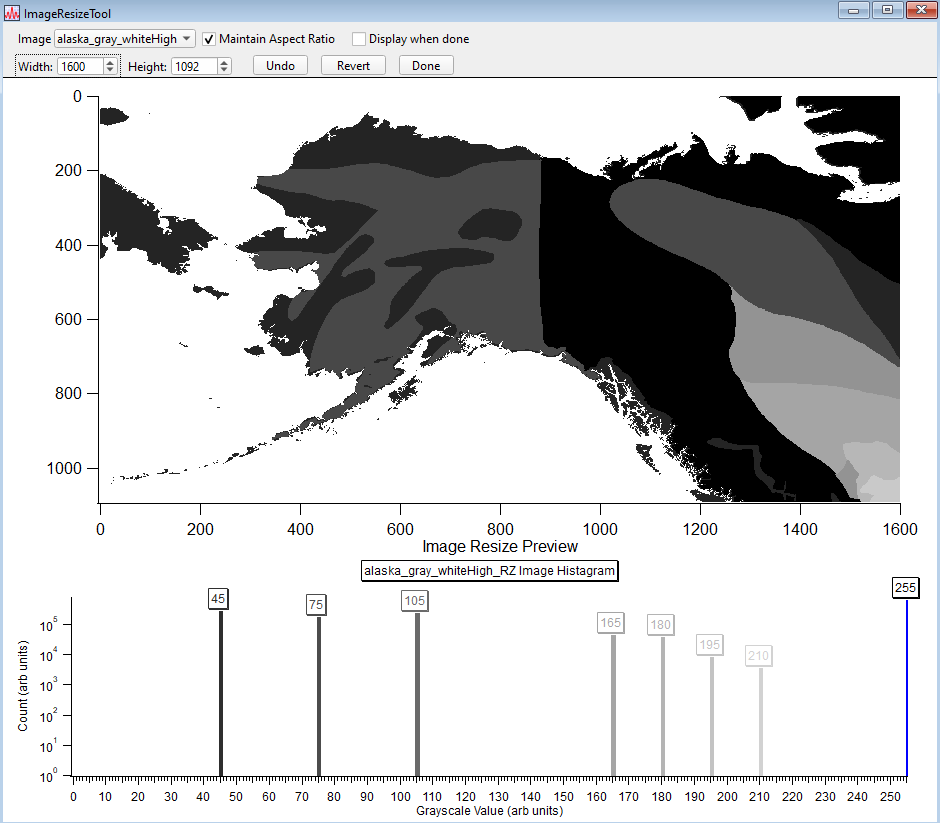Screen dimensions: 940x823
Task: Click into the Width input field
Action: pos(79,66)
